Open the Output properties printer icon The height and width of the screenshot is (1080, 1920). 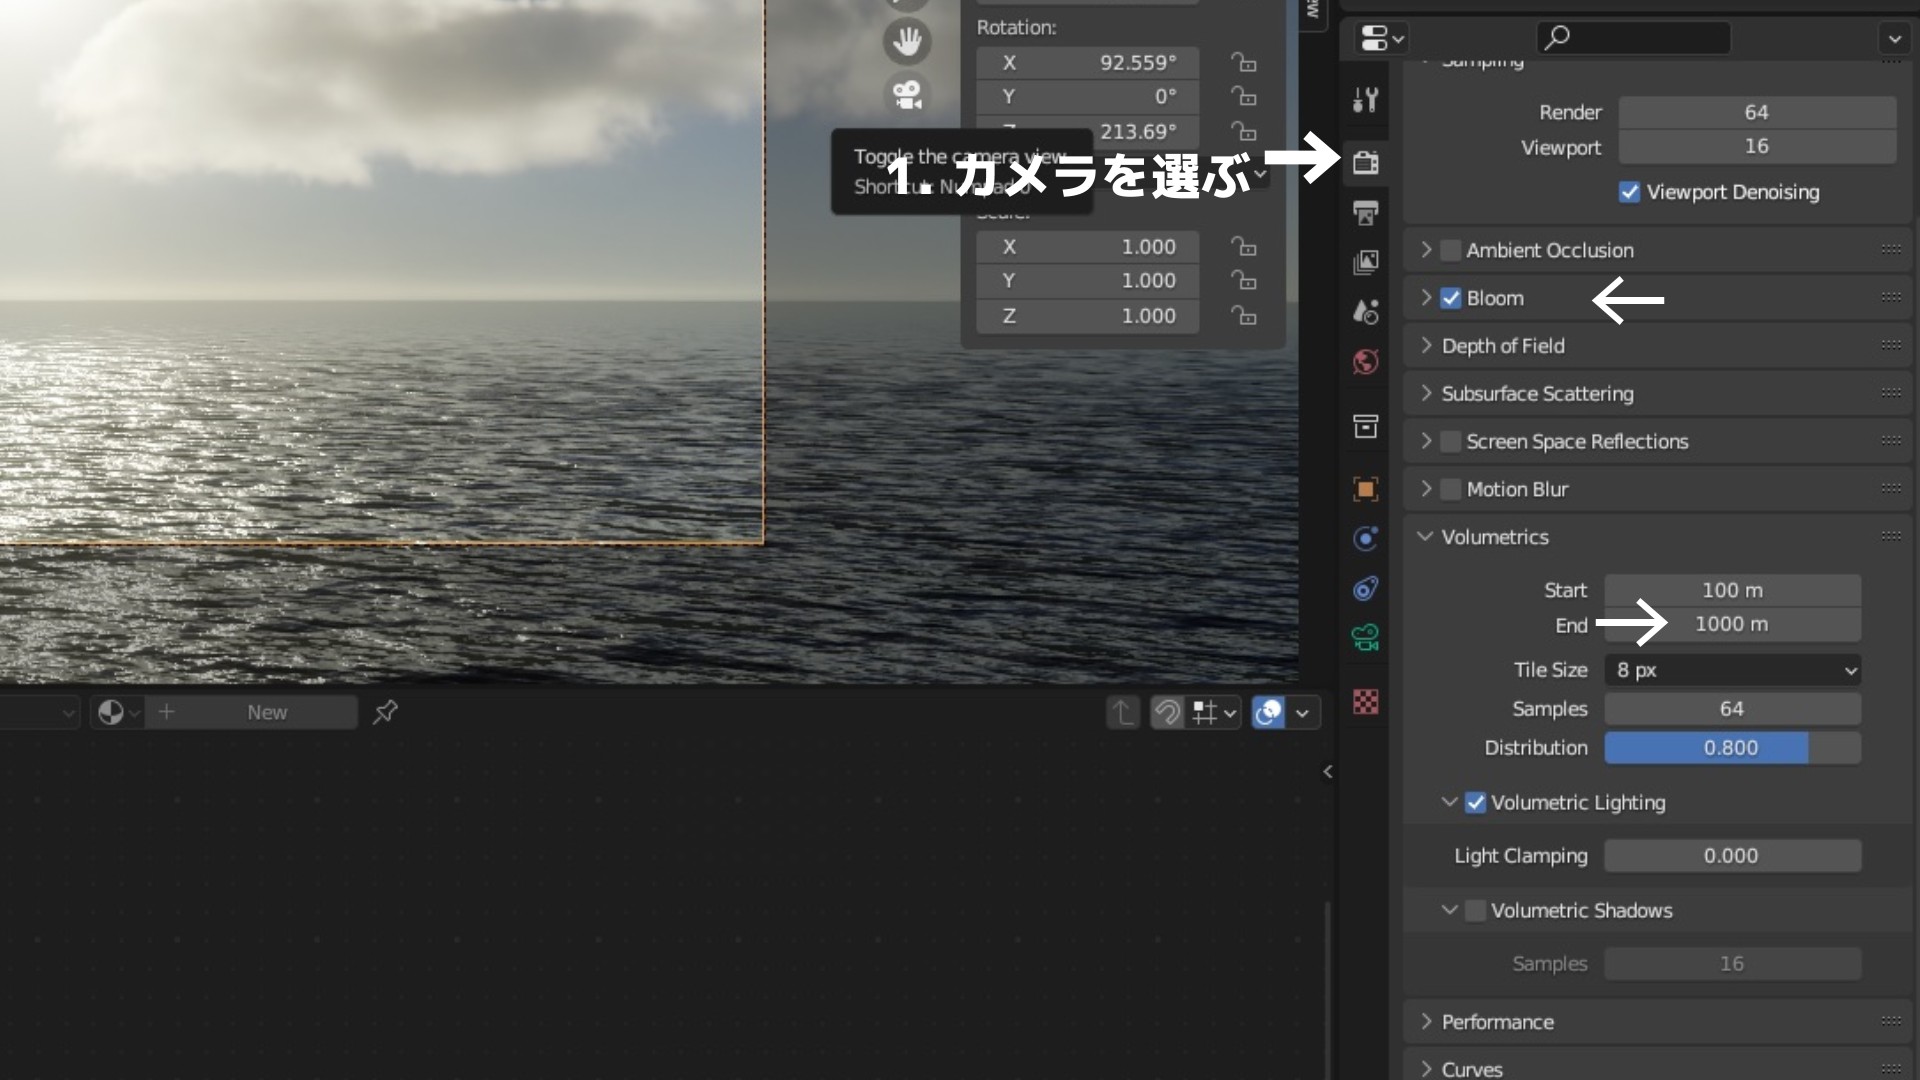pos(1365,213)
